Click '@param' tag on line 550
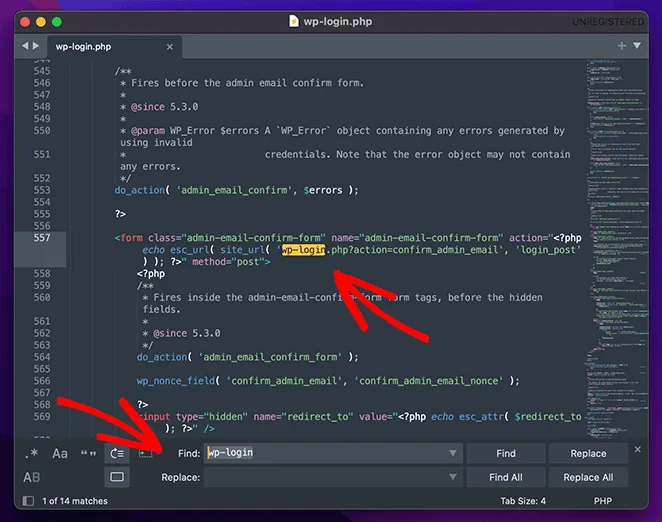 (148, 131)
